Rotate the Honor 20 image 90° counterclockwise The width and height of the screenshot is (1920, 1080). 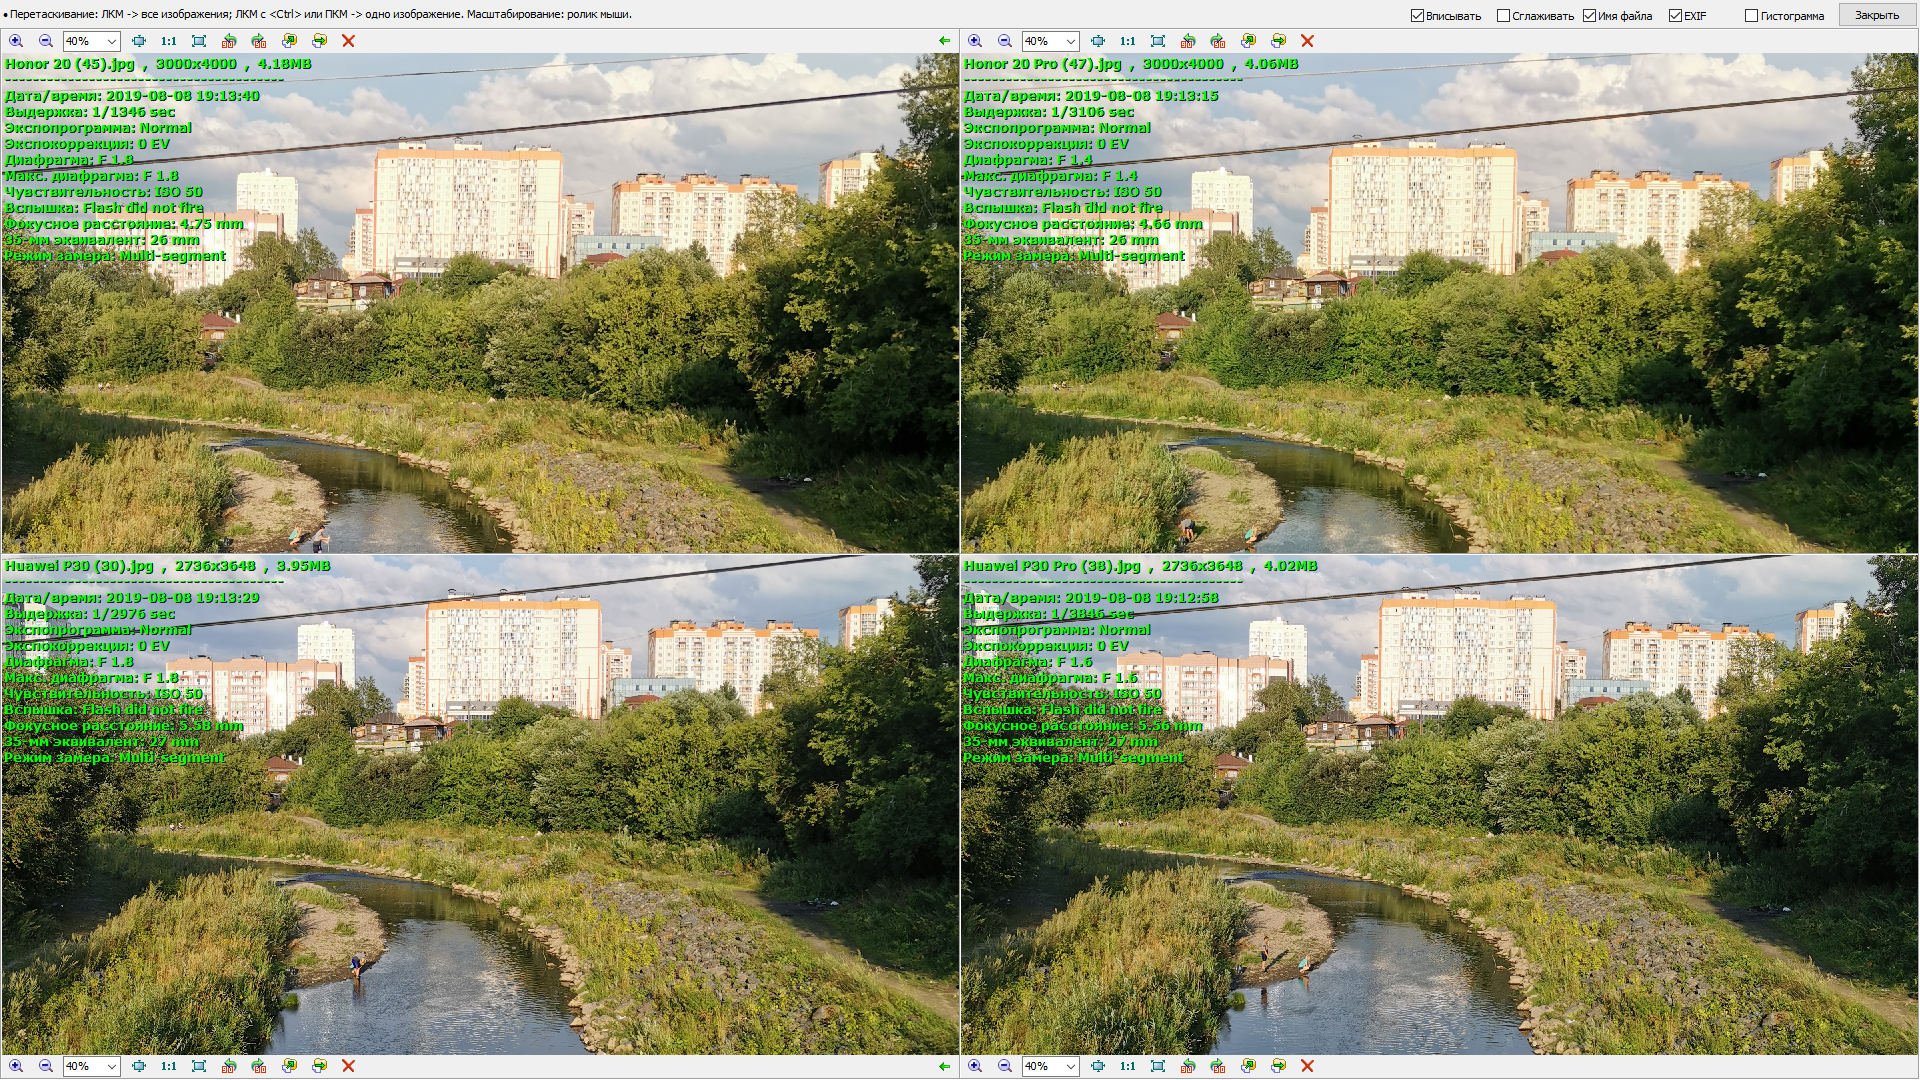(x=229, y=41)
